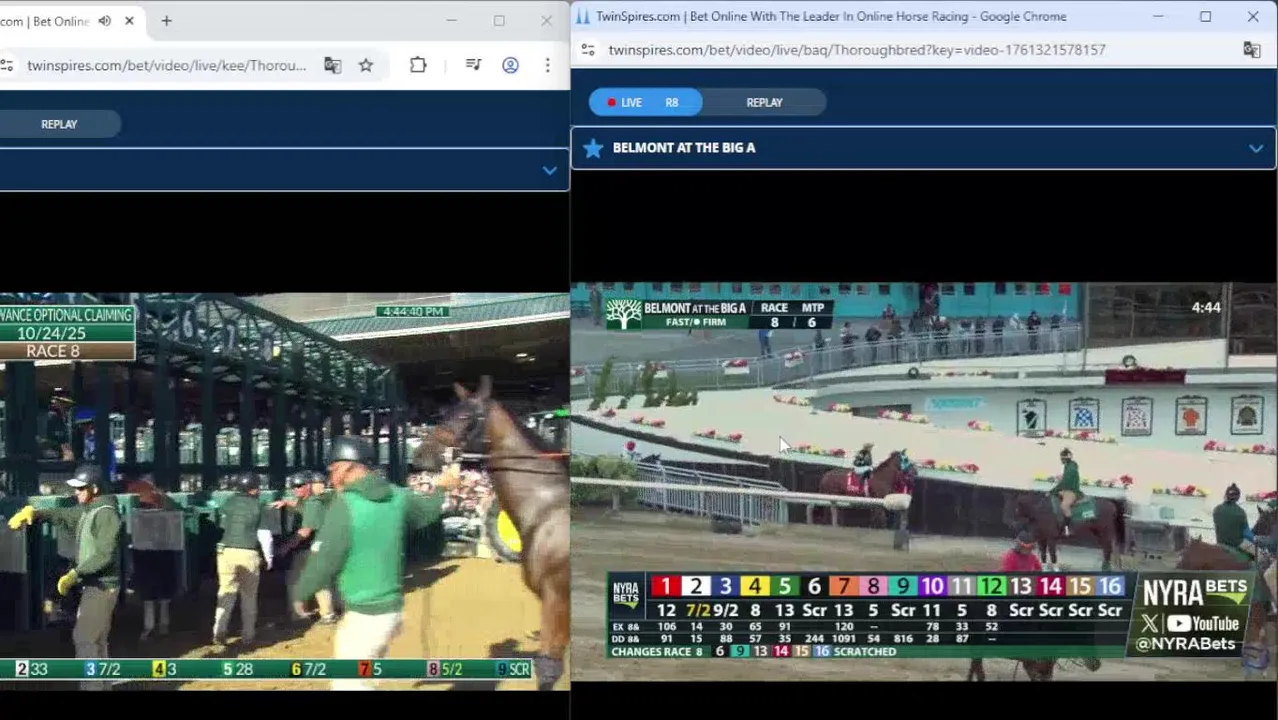This screenshot has height=720, width=1278.
Task: Mute the audio icon on left Chrome tab
Action: [104, 21]
